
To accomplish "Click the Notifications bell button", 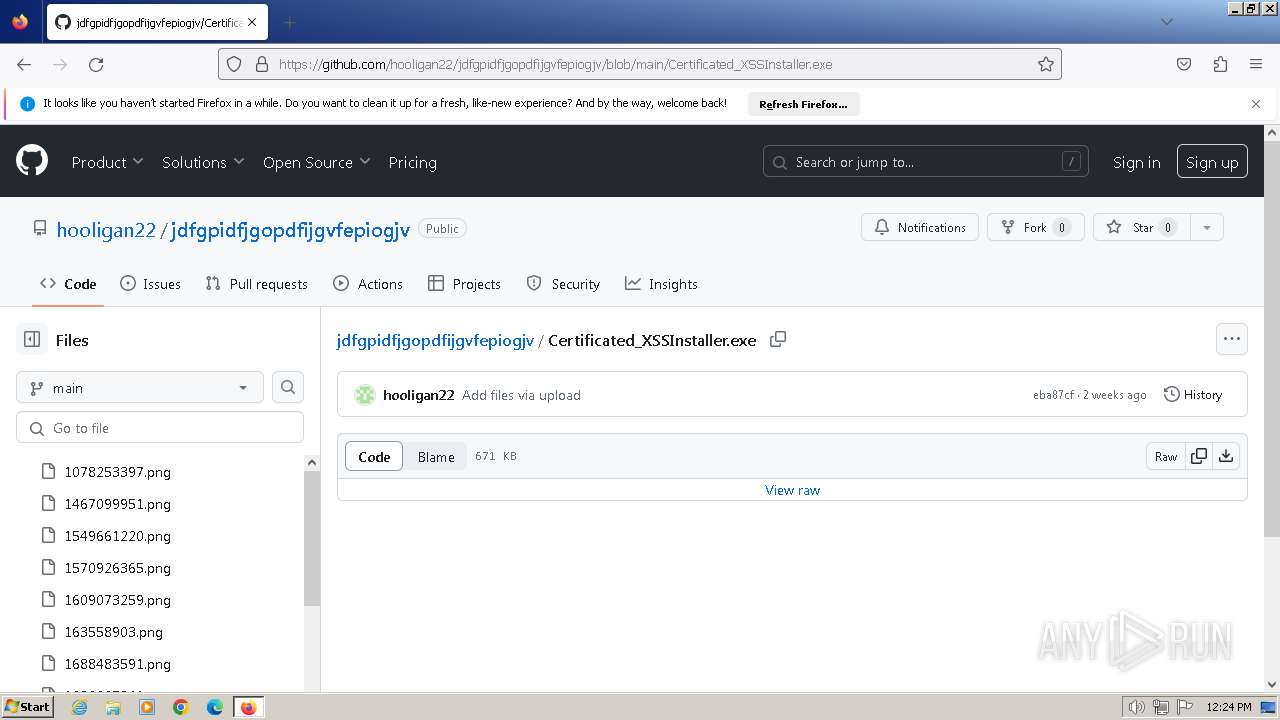I will tap(920, 227).
